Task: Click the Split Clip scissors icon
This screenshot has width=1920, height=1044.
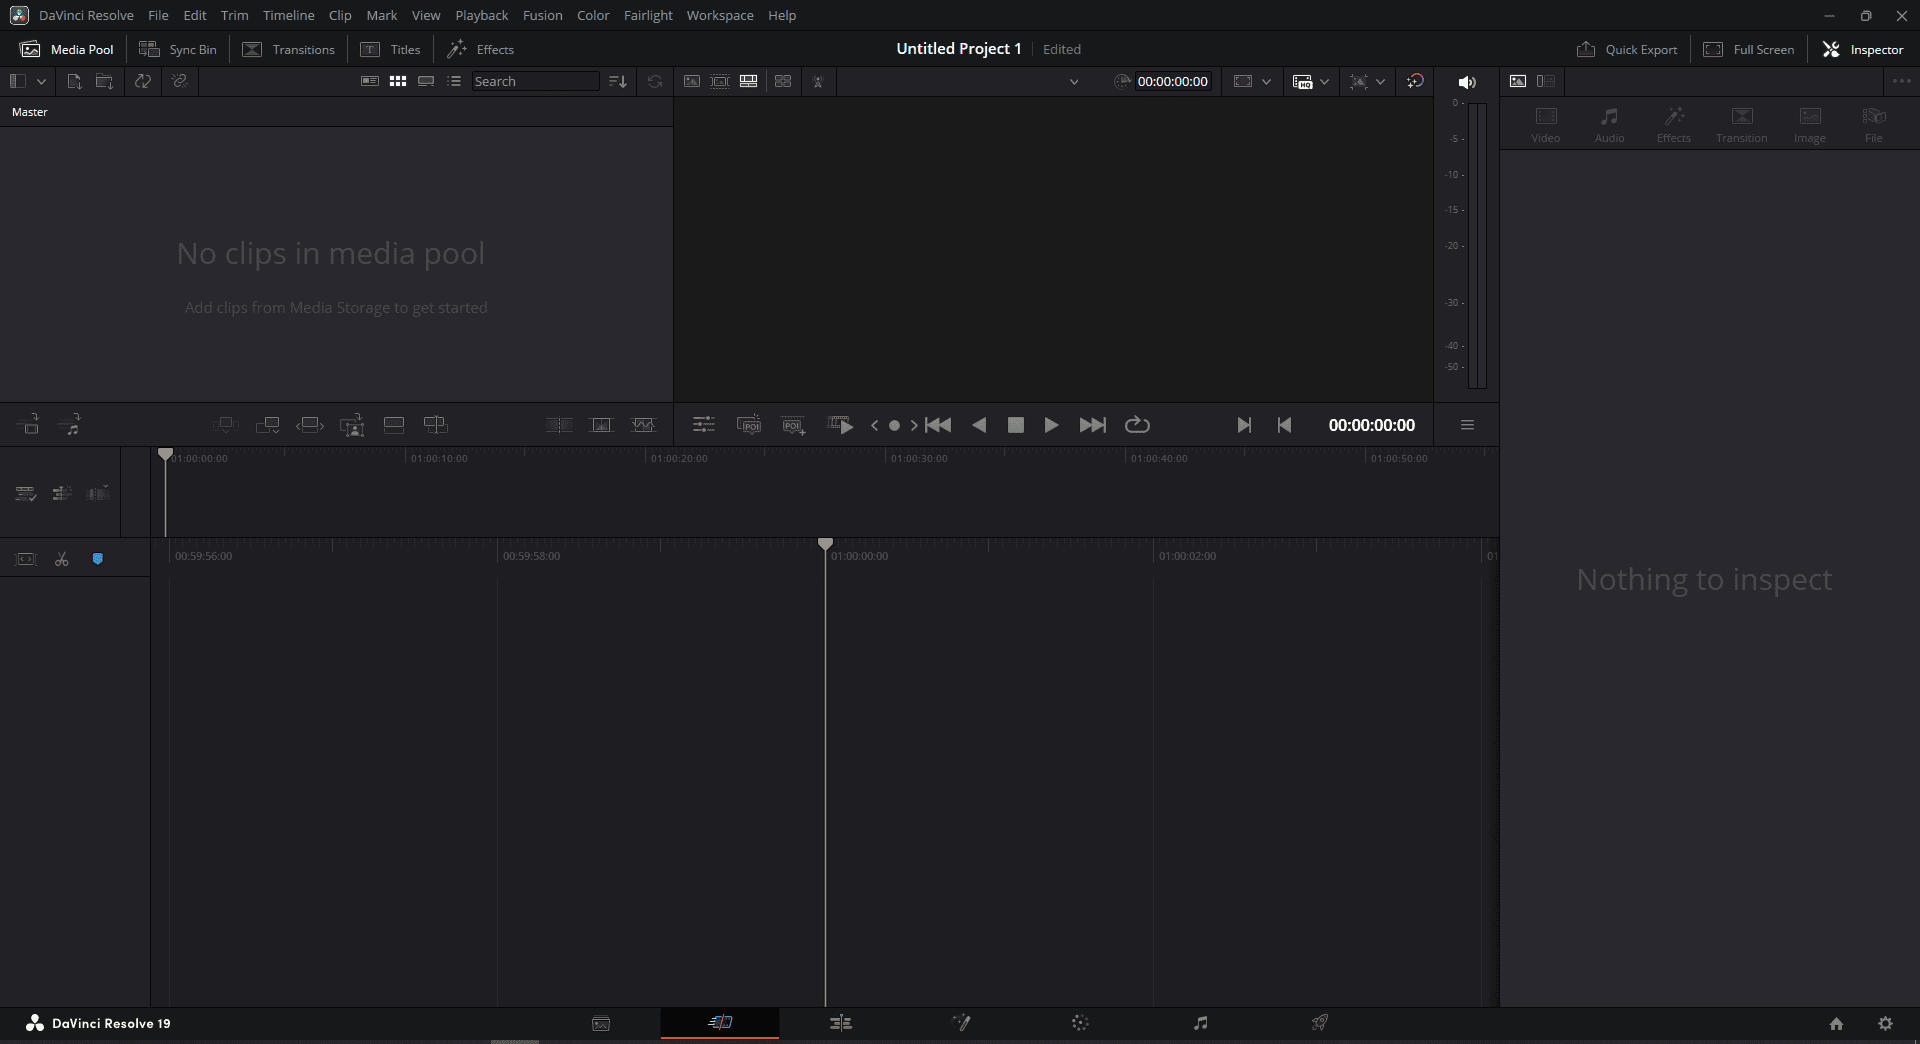Action: 62,559
